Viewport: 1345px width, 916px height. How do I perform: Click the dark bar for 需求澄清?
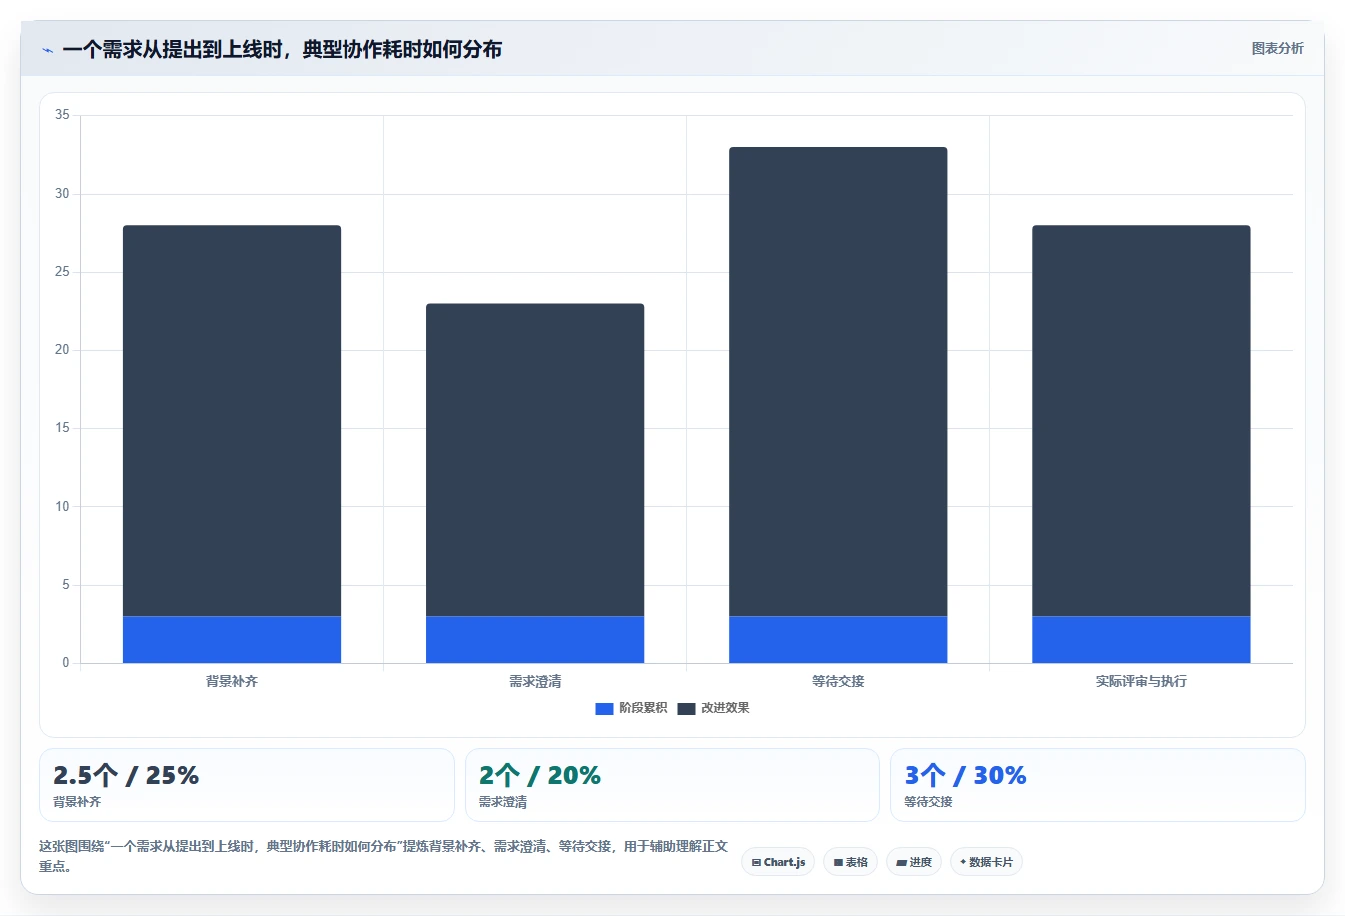(x=535, y=460)
